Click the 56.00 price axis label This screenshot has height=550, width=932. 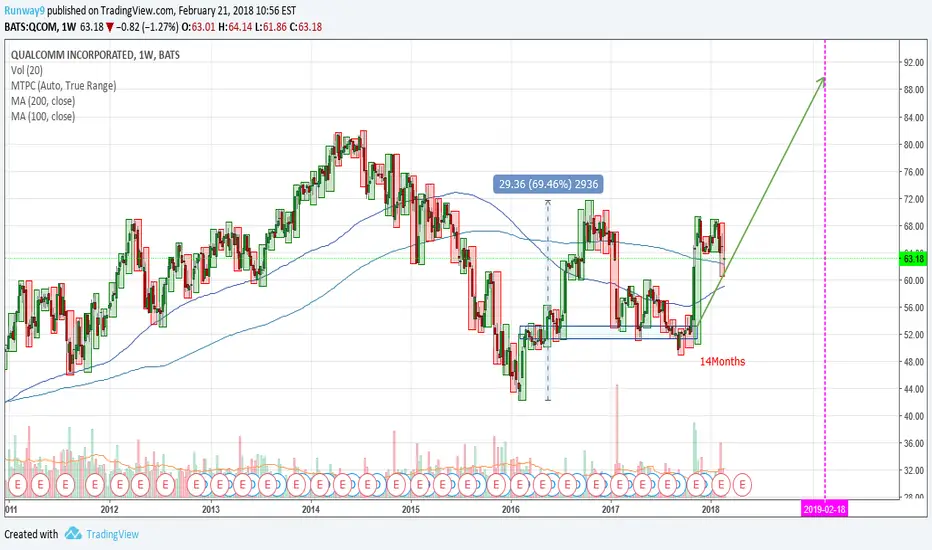[914, 307]
